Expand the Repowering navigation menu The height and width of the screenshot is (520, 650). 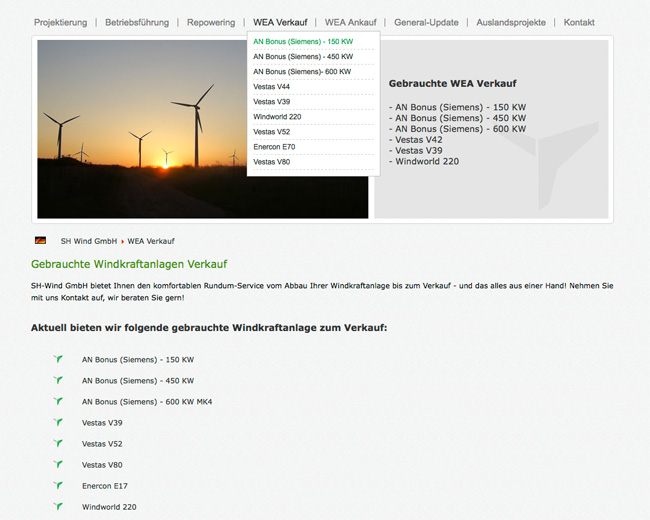click(211, 22)
